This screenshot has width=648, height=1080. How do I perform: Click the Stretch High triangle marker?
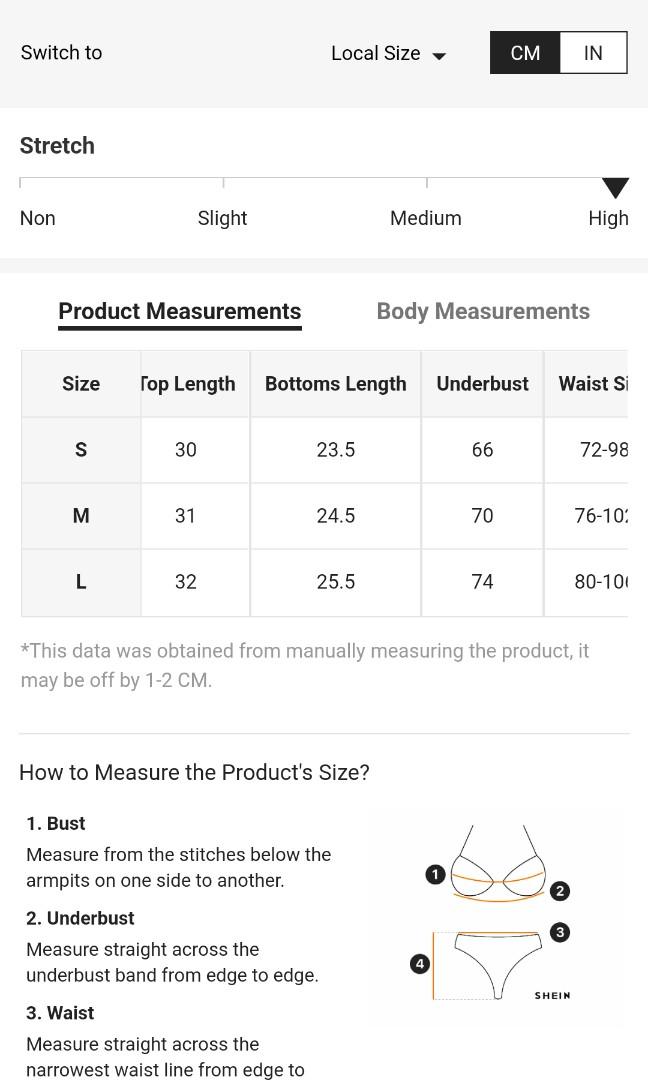(x=615, y=187)
